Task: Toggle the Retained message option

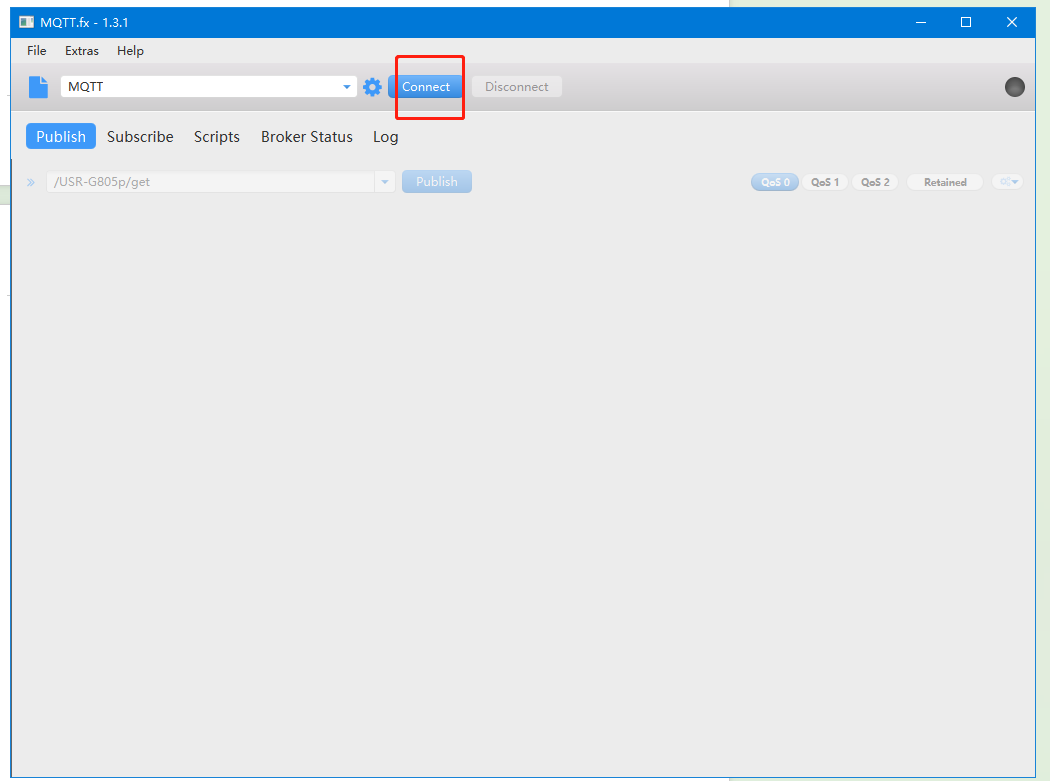Action: coord(945,182)
